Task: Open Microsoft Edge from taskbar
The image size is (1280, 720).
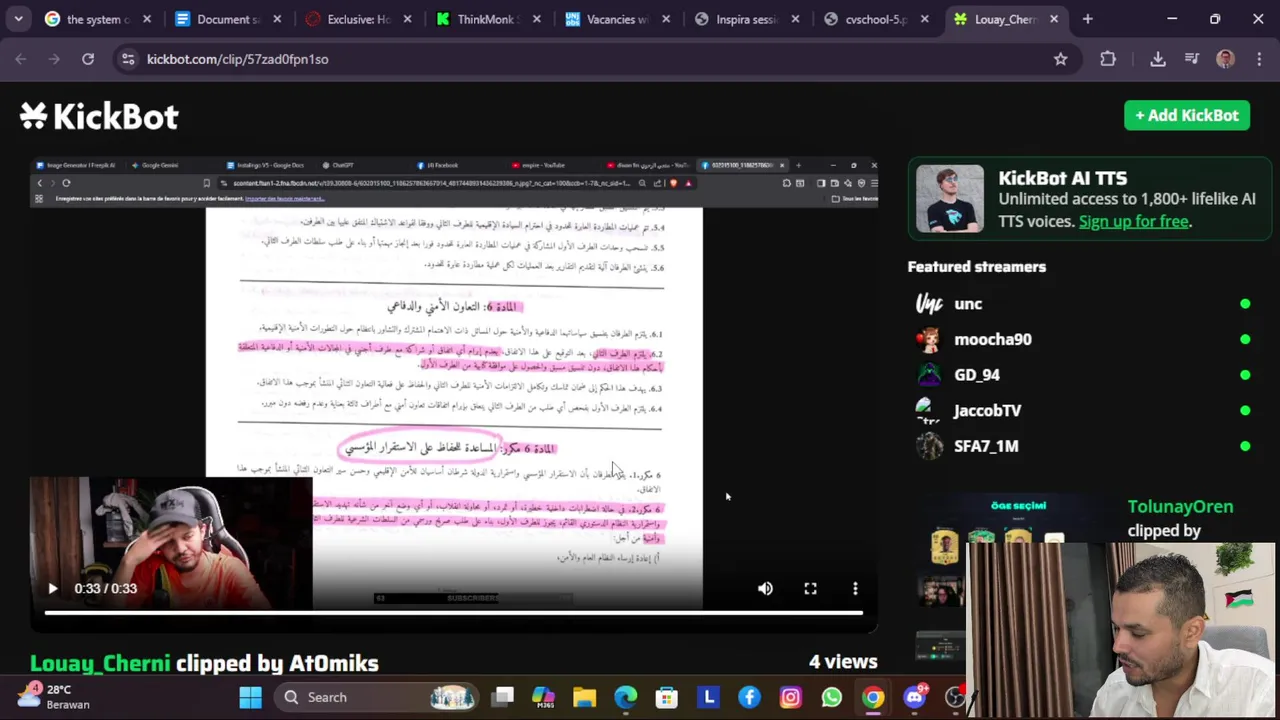Action: coord(625,697)
